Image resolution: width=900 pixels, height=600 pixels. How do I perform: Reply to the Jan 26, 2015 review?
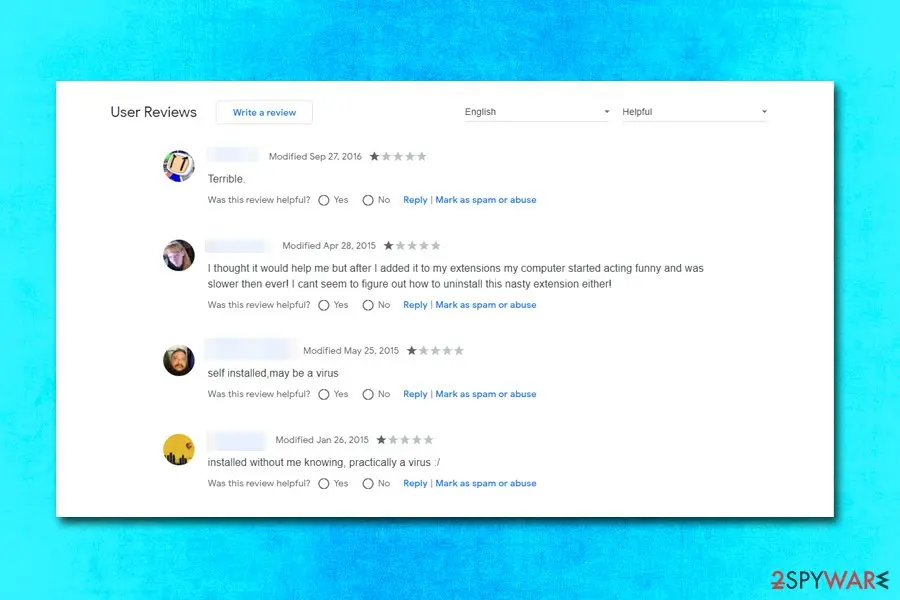pyautogui.click(x=415, y=483)
